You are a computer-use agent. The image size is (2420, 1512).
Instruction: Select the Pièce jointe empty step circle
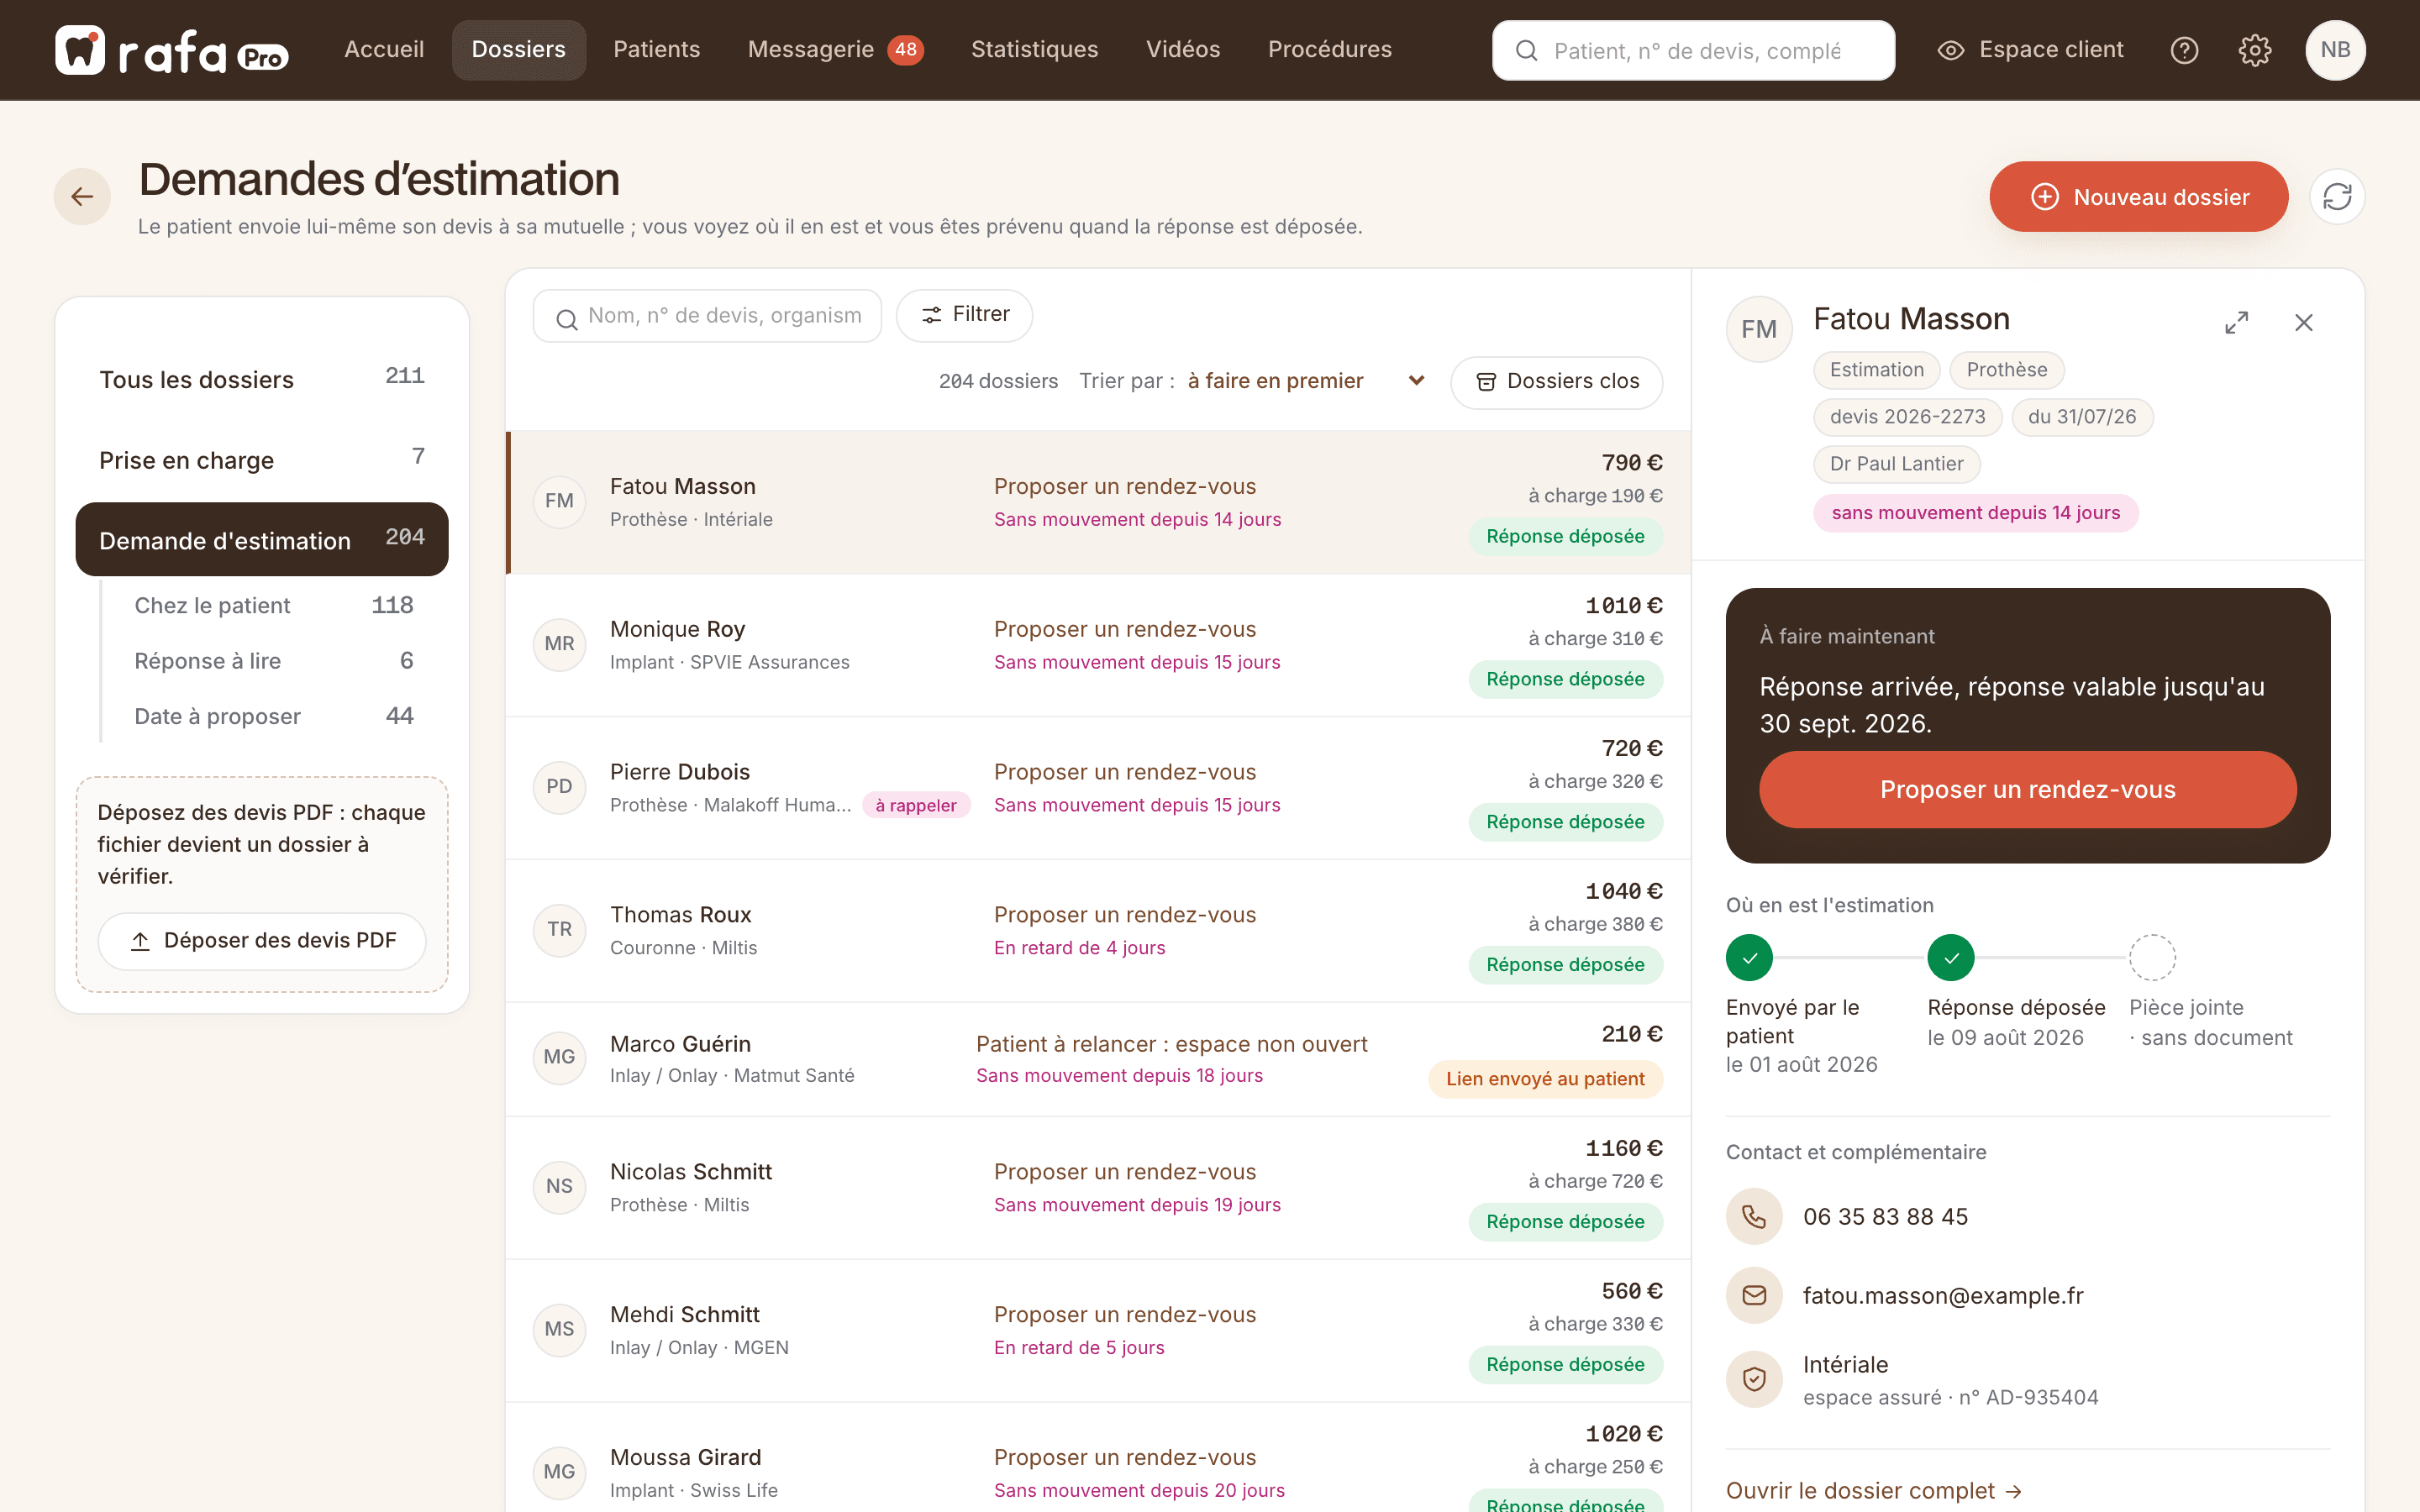click(2152, 957)
